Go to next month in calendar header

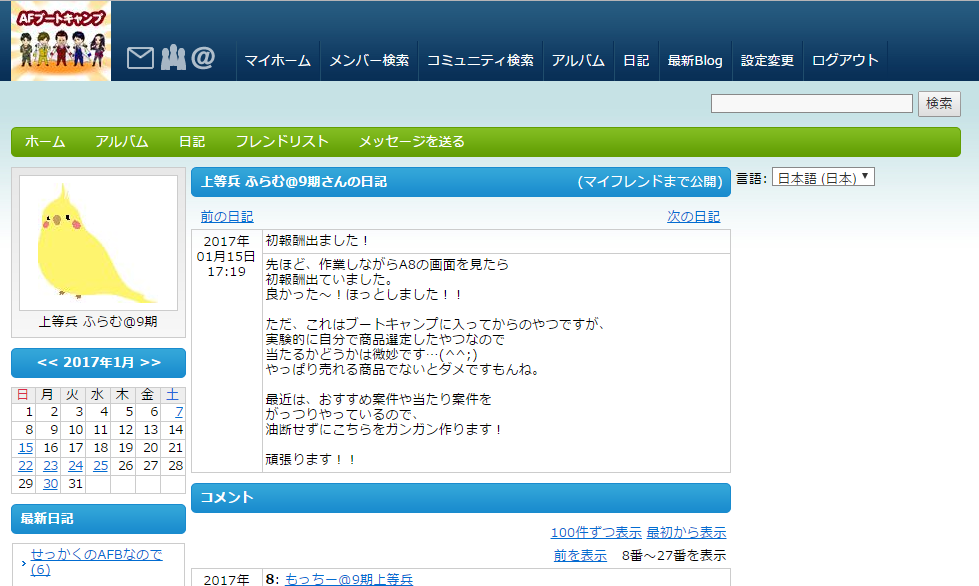click(x=150, y=362)
